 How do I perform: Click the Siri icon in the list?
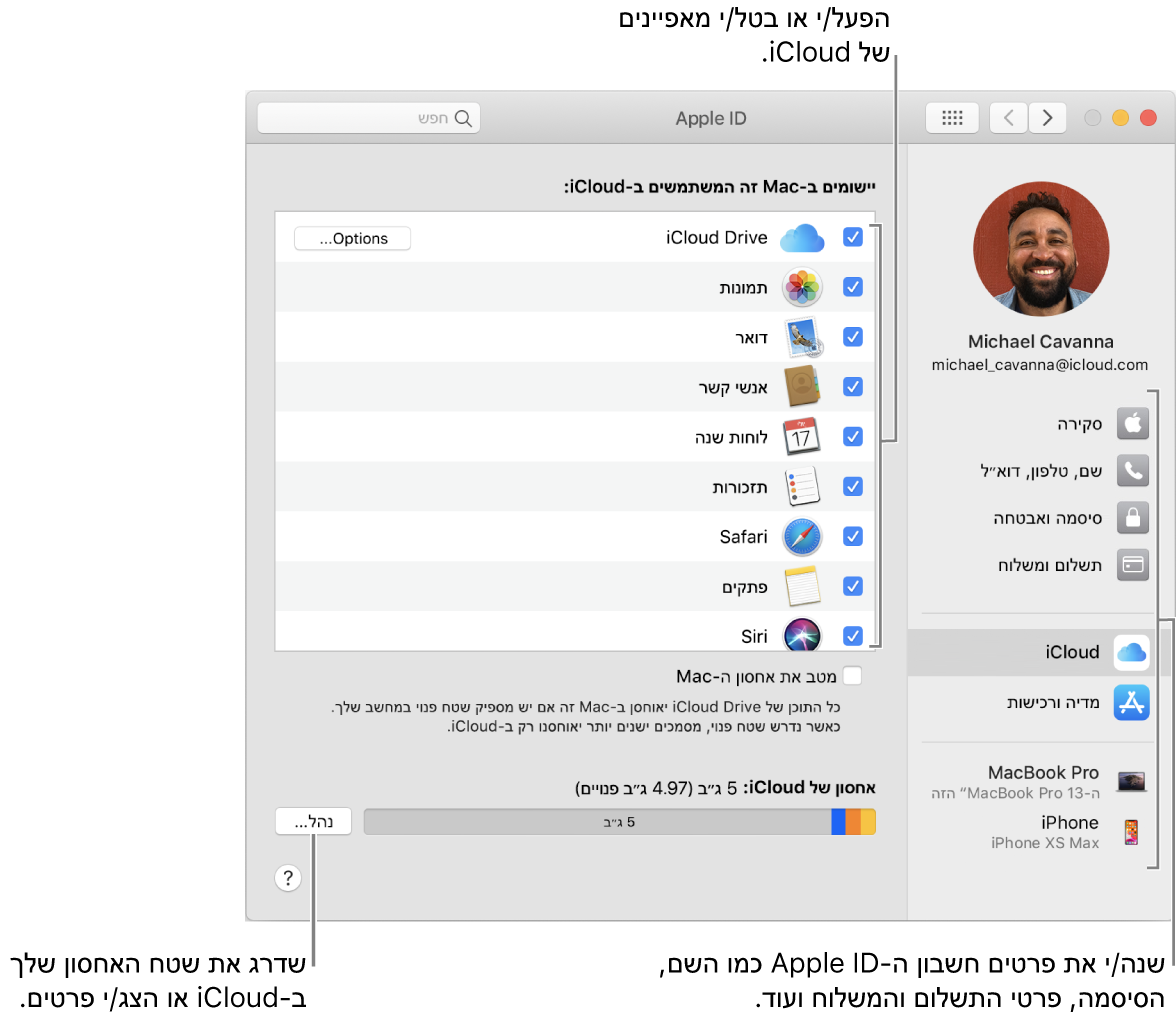pos(802,635)
